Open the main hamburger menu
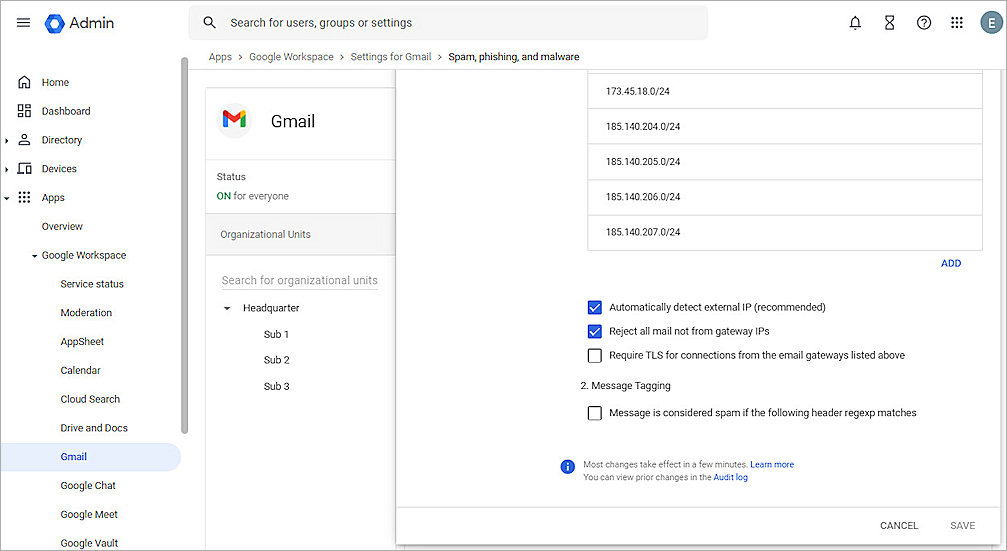Screen dimensions: 1007x551 pos(23,23)
